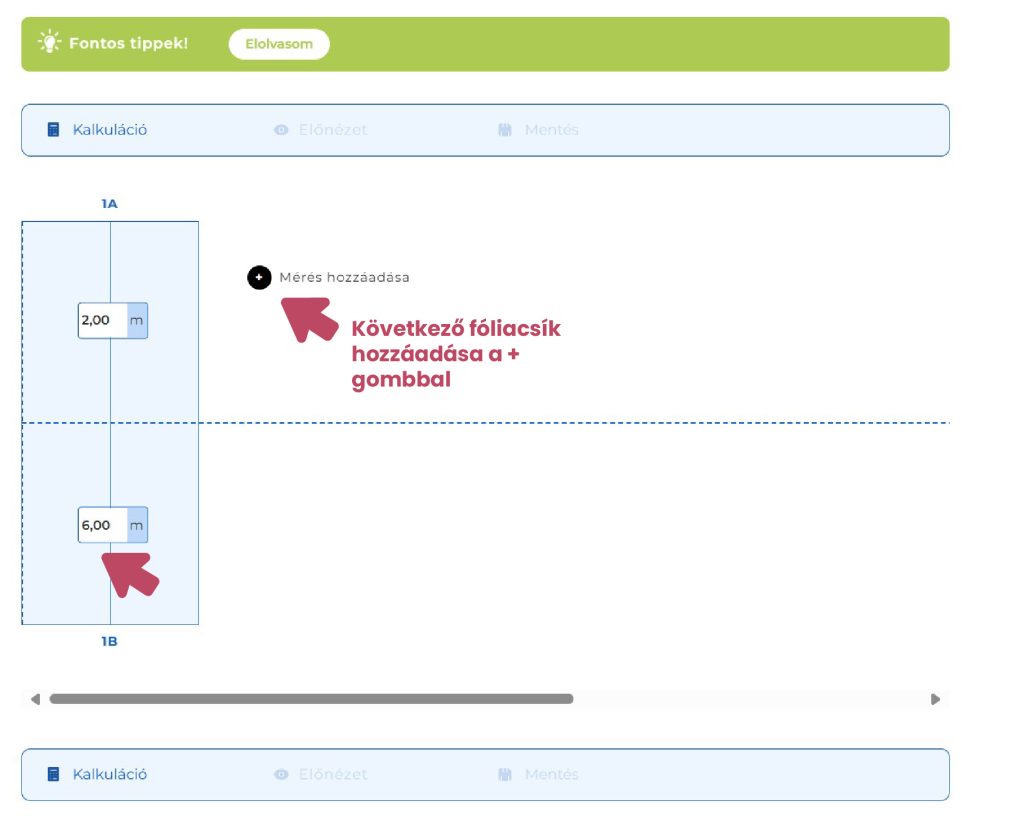The width and height of the screenshot is (1024, 816).
Task: Switch to the bottom Előnézet tab
Action: 332,774
